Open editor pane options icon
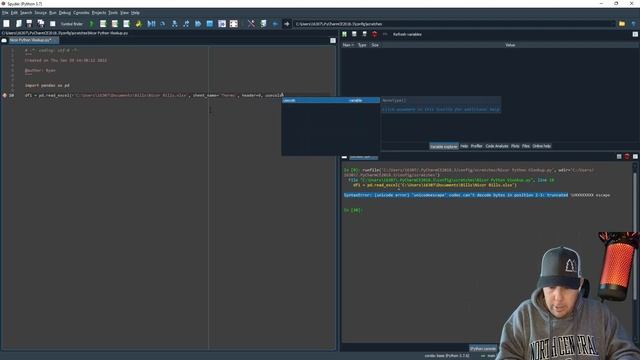This screenshot has height=360, width=640. coord(333,40)
